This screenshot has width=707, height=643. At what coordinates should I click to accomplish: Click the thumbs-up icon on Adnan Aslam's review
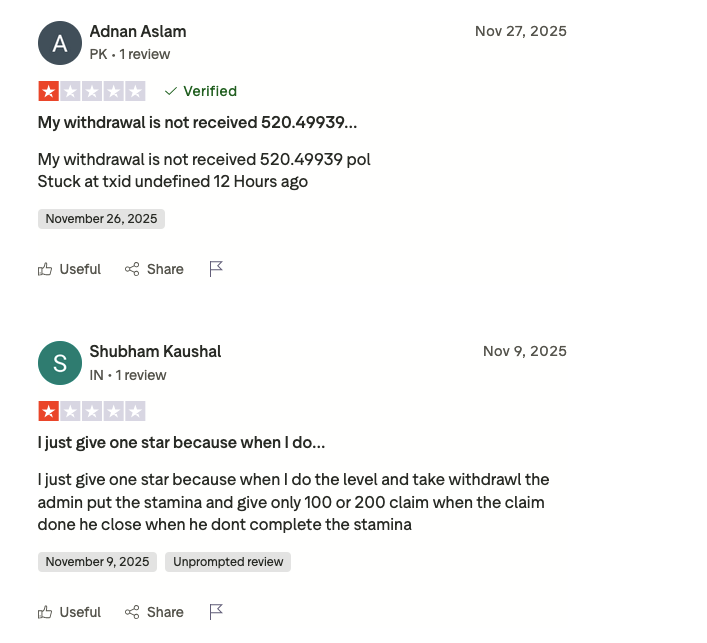tap(45, 269)
